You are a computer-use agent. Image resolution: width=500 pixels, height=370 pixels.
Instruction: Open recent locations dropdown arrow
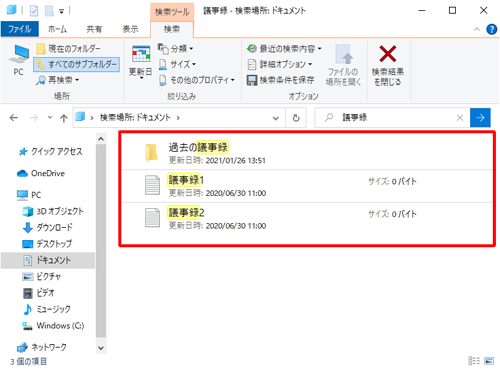(x=50, y=118)
